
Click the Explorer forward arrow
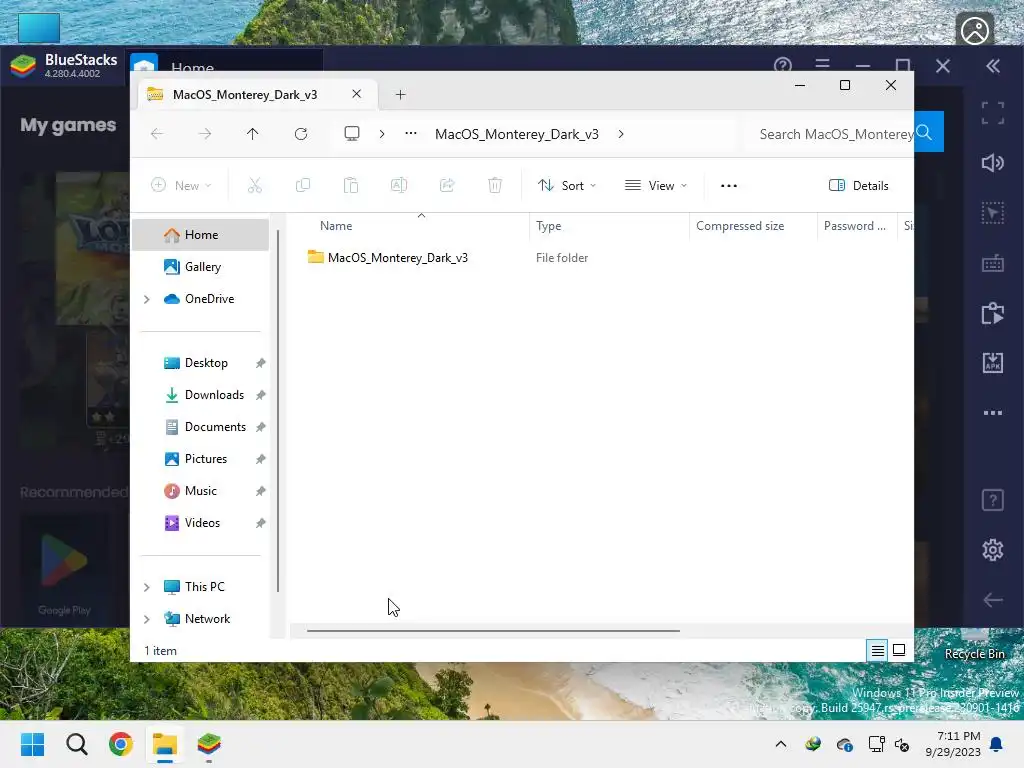pos(205,134)
